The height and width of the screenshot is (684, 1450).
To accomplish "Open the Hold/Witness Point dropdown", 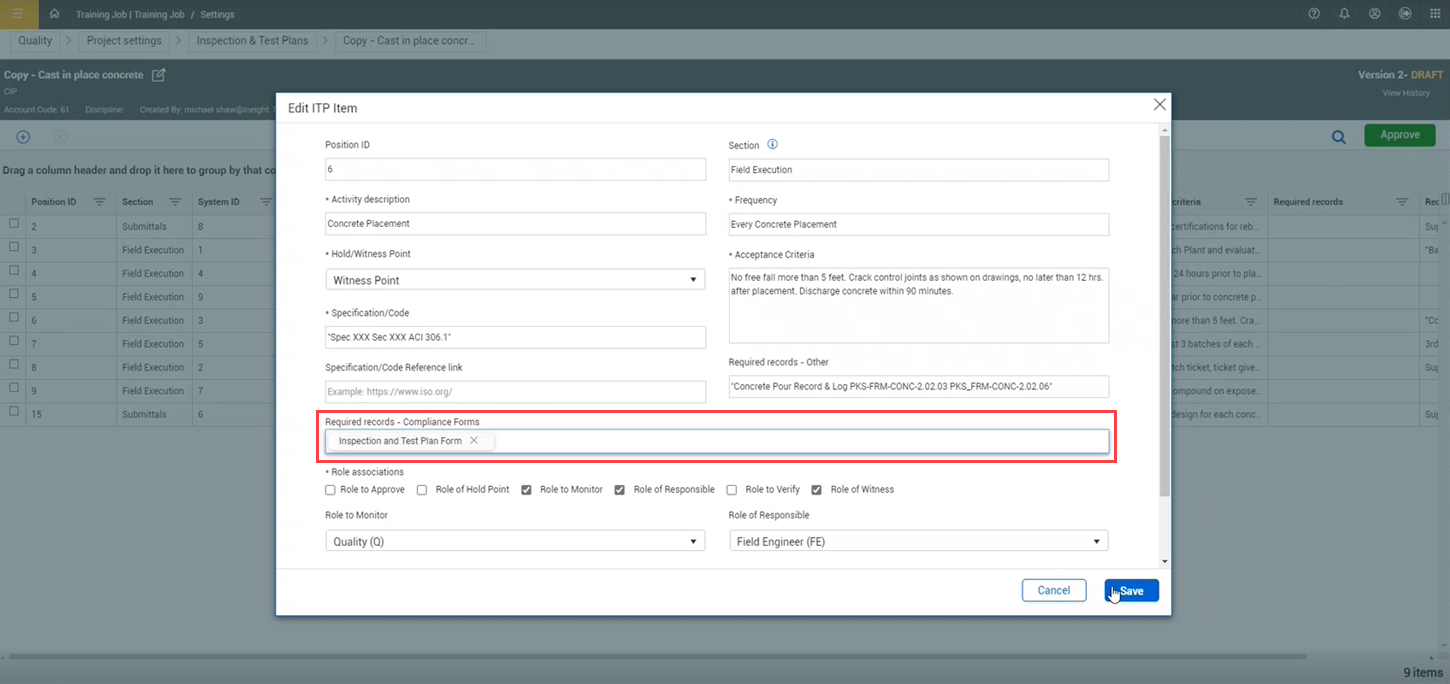I will (692, 279).
